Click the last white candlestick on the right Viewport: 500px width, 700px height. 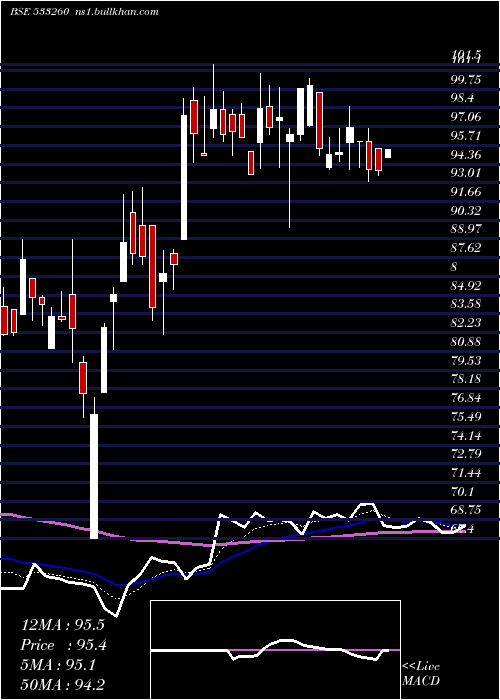click(x=388, y=153)
